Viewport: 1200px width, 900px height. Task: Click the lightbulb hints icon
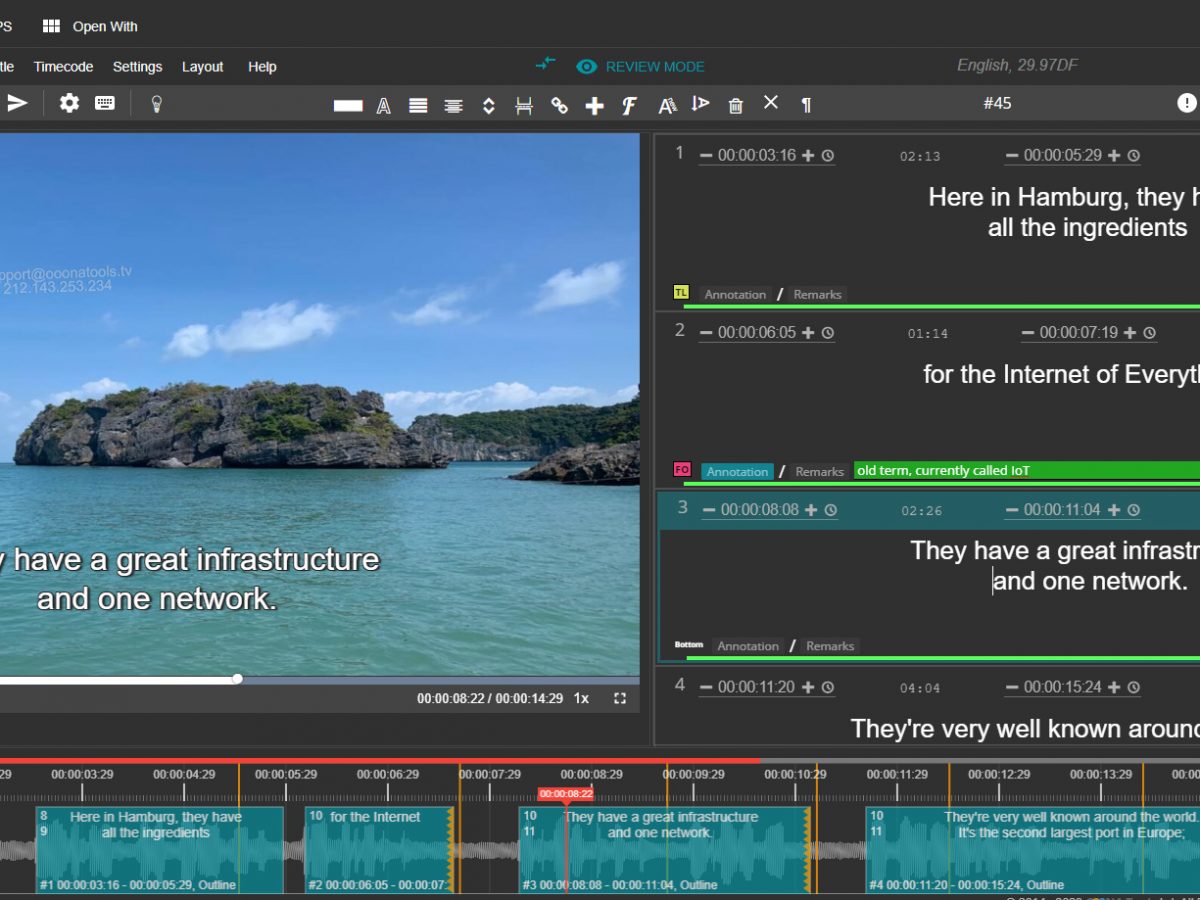point(156,104)
